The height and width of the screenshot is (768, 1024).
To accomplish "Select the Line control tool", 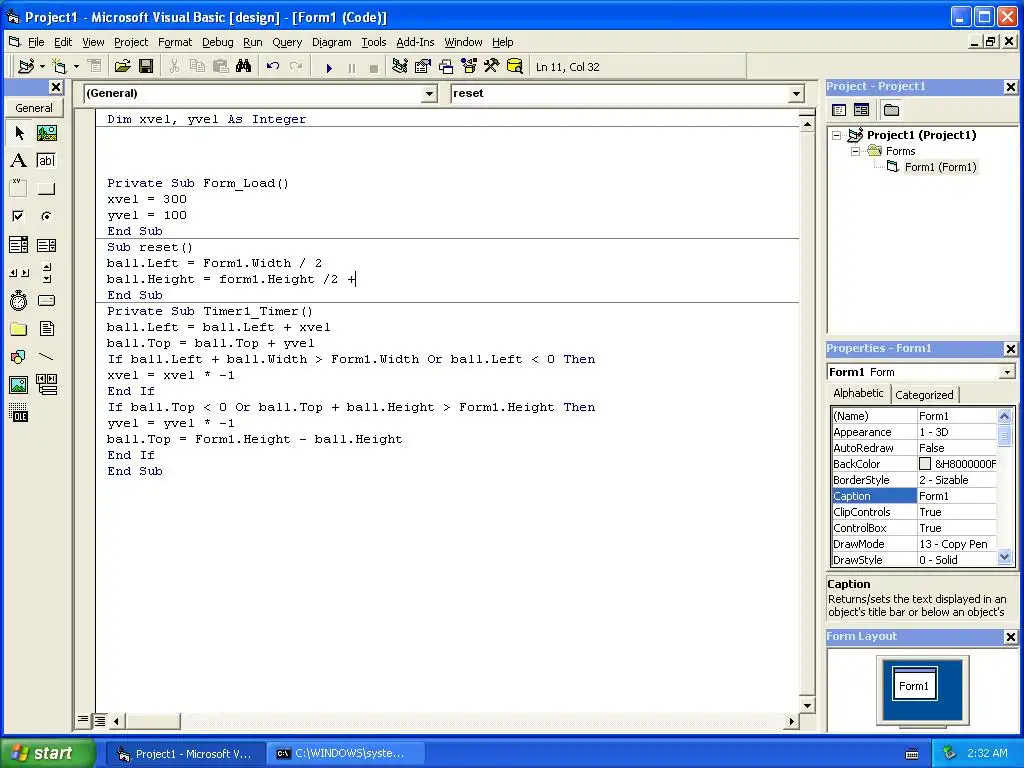I will coord(46,357).
